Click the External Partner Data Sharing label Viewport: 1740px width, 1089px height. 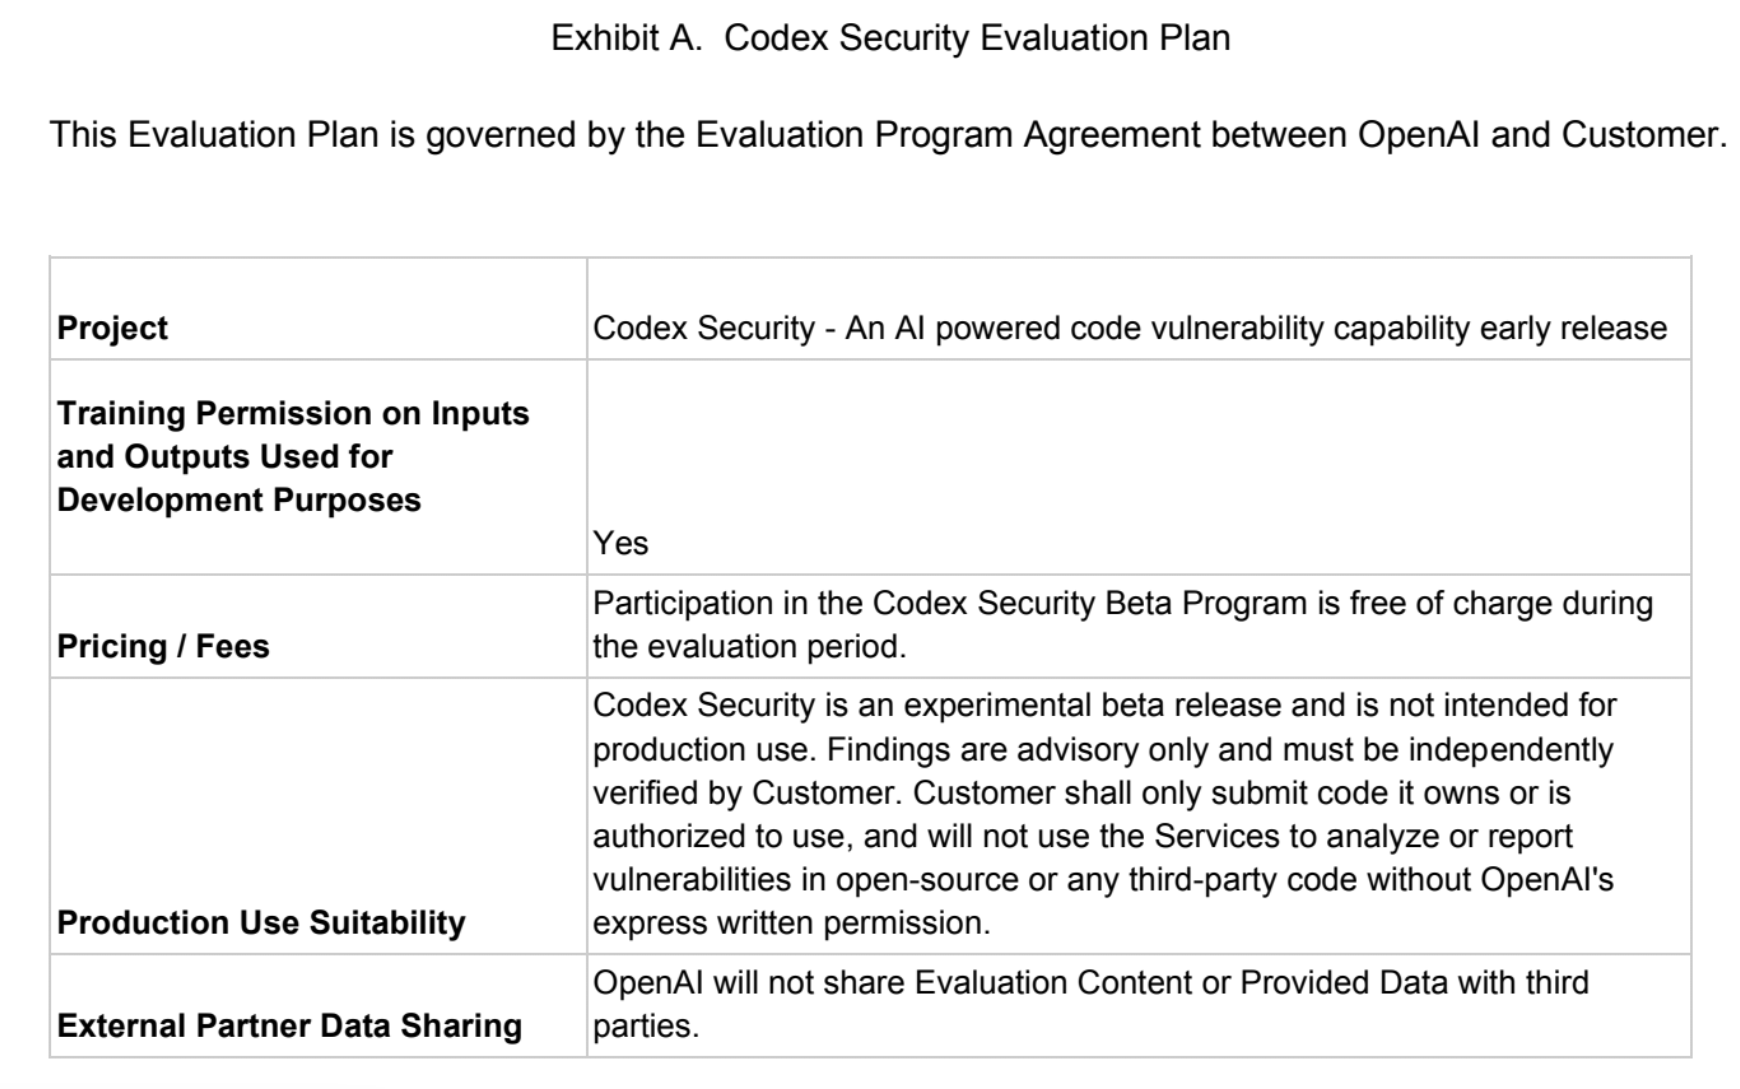coord(289,1026)
